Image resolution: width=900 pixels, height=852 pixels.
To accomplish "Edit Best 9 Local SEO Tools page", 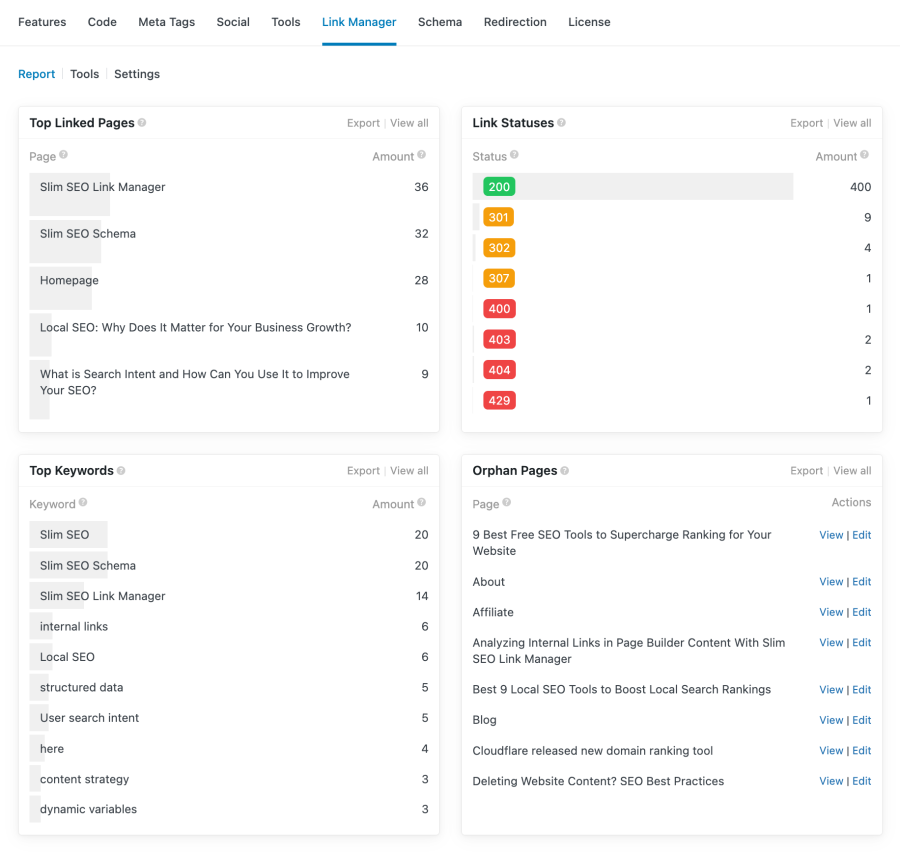I will point(862,690).
